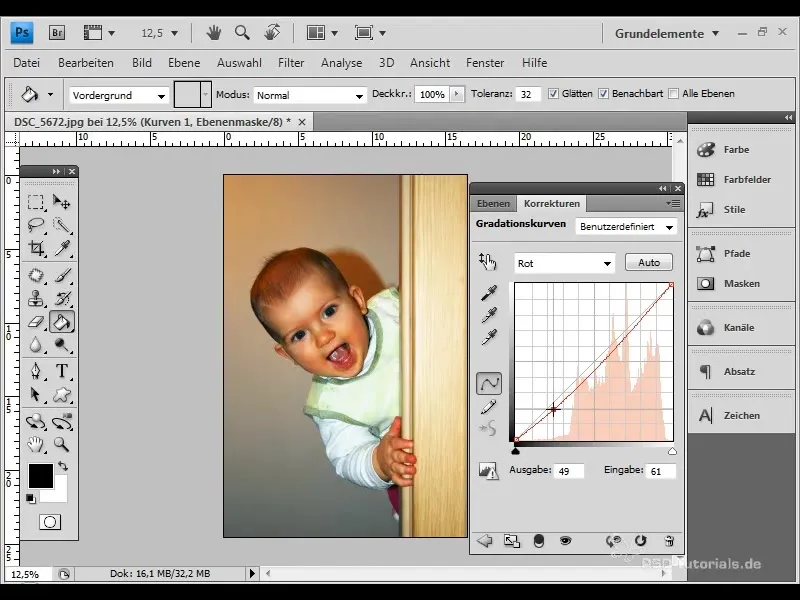Toggle the Benachbart checkbox
This screenshot has width=800, height=600.
(604, 94)
